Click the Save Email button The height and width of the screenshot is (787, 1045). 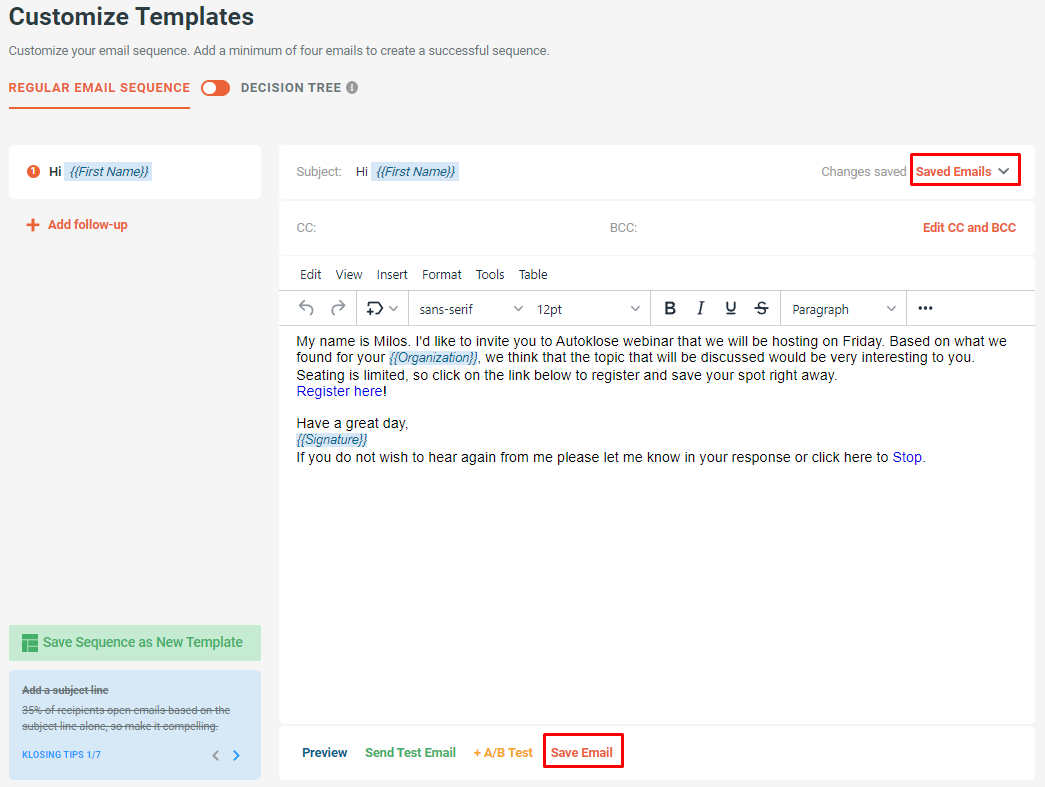click(583, 750)
